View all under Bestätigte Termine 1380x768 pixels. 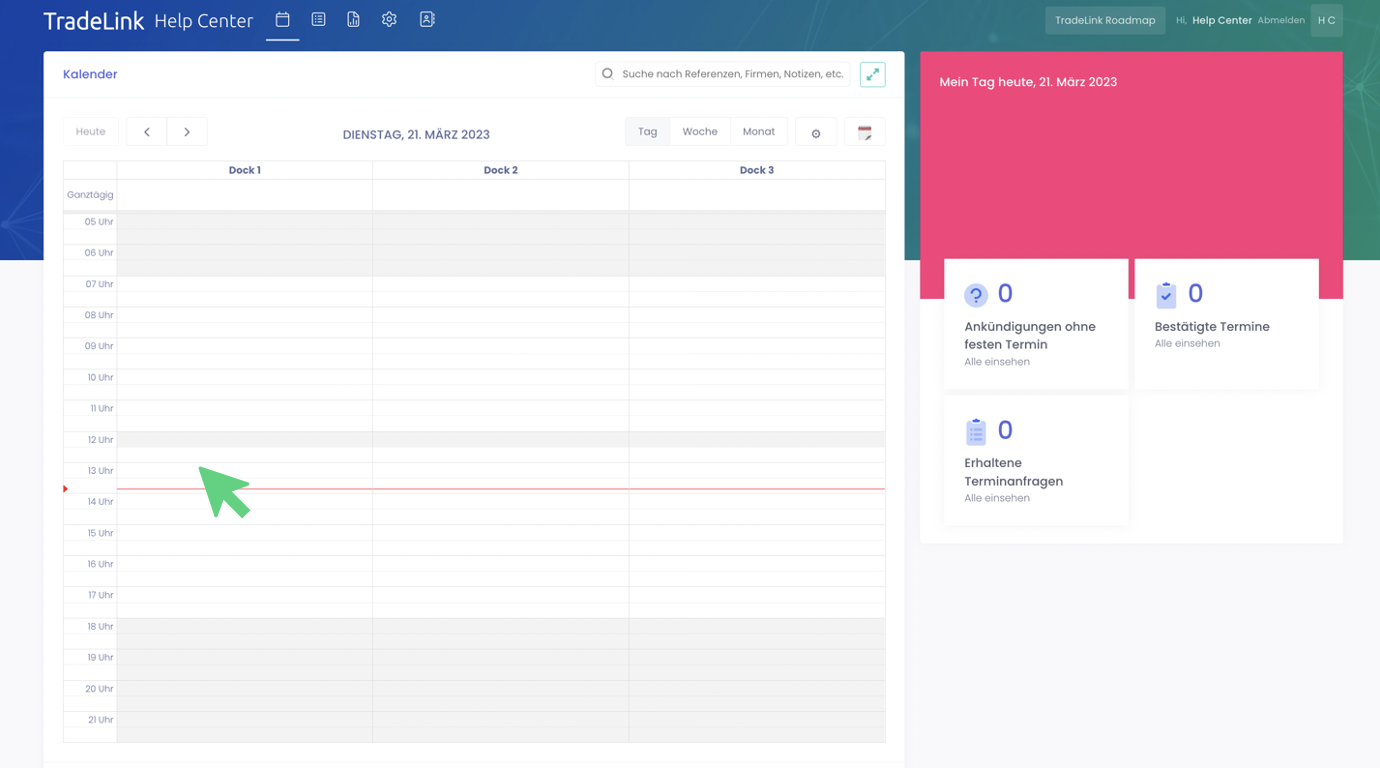tap(1187, 344)
